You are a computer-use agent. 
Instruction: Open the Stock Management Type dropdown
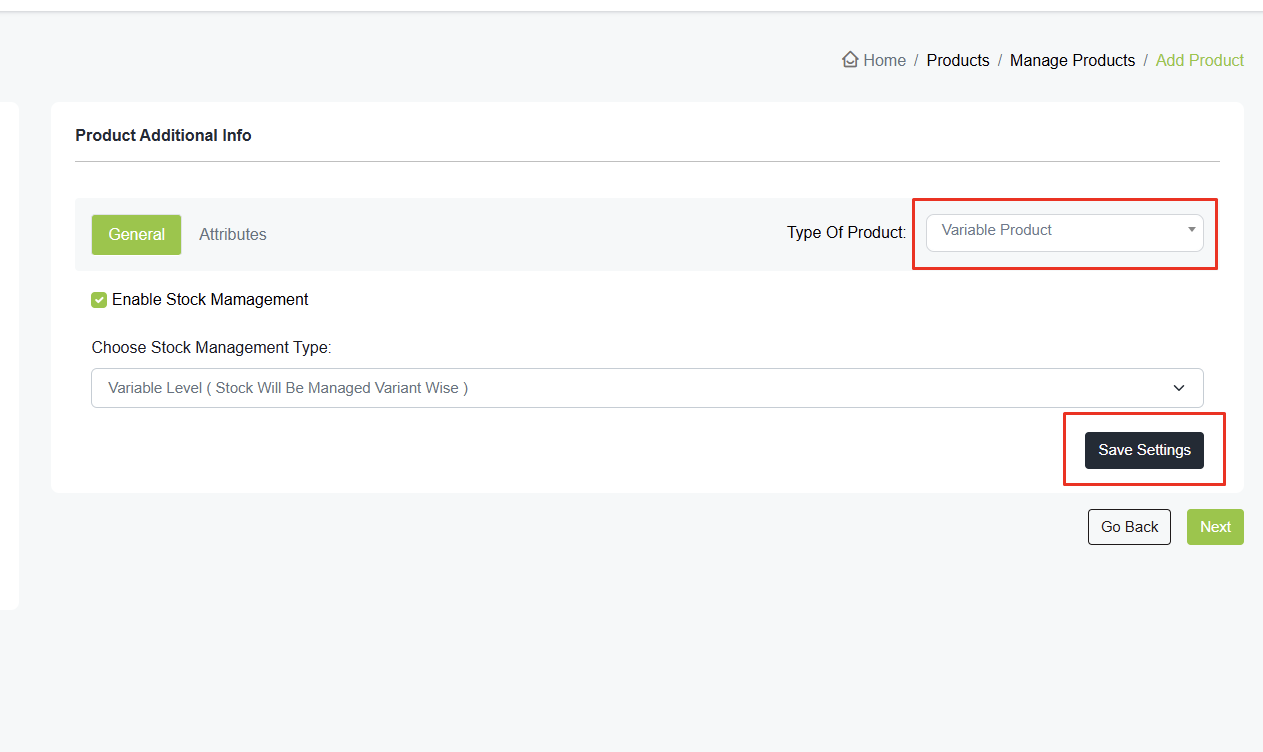pos(647,388)
